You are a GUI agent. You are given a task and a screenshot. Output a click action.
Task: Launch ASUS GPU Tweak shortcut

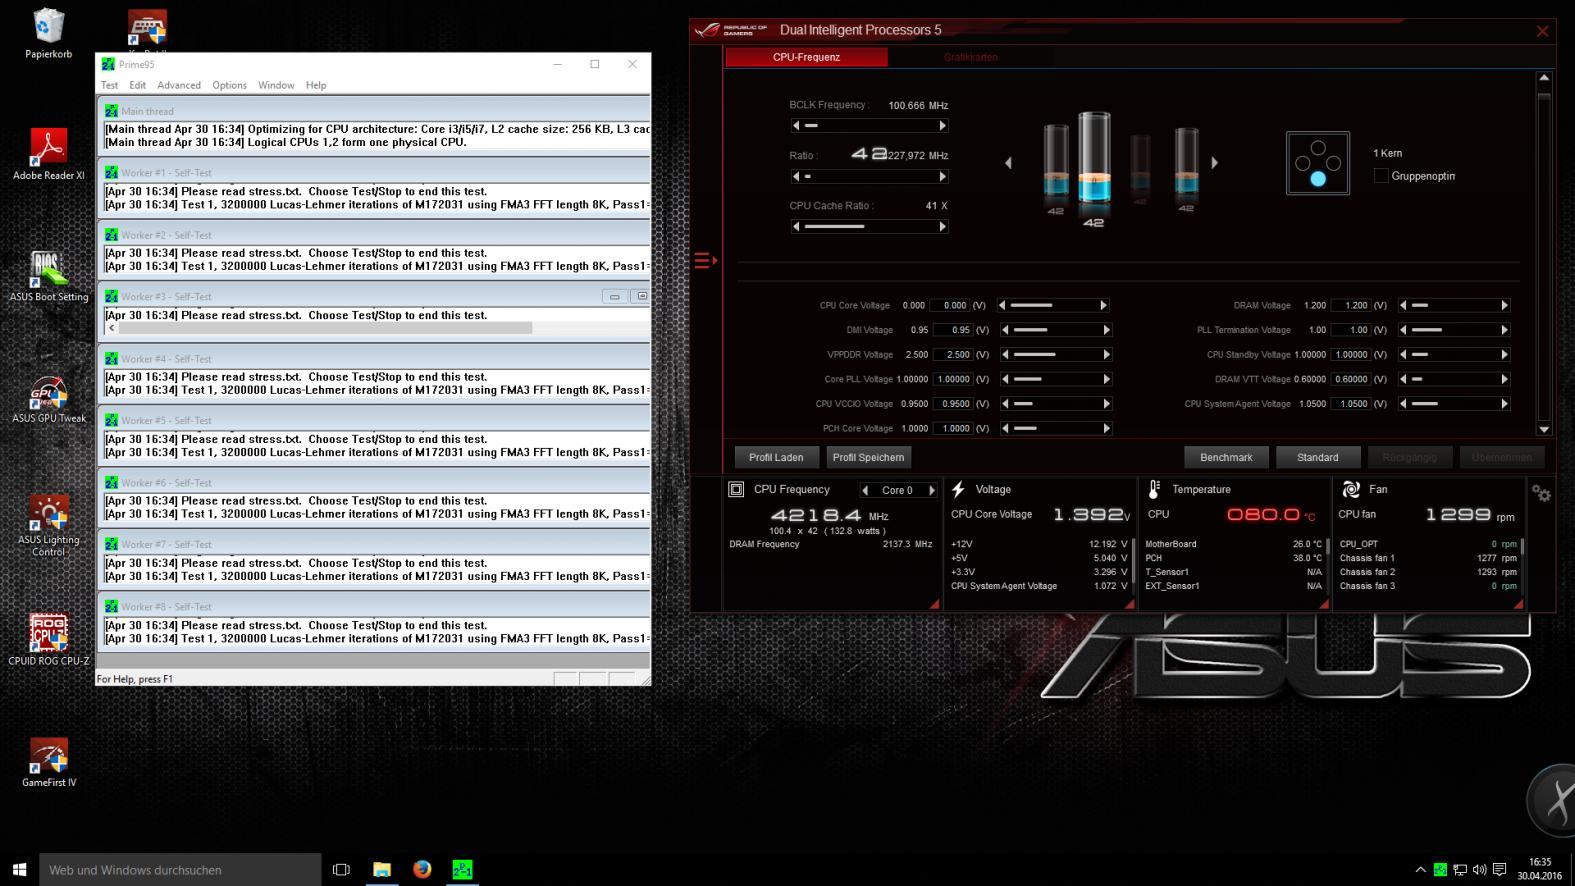click(x=48, y=398)
